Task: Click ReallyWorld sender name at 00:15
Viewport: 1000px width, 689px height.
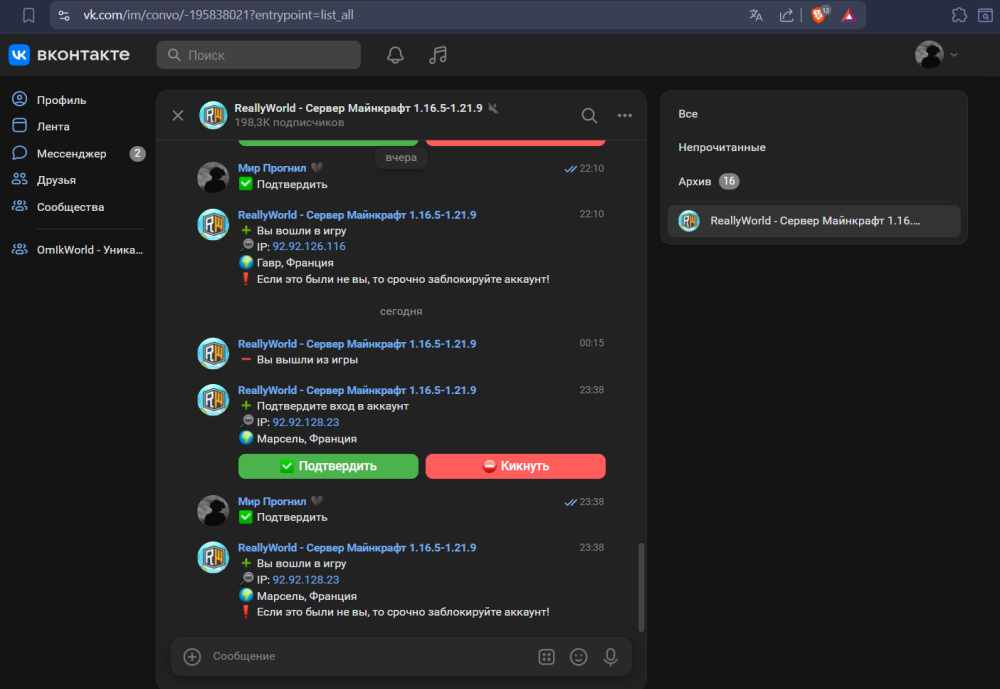Action: click(357, 344)
